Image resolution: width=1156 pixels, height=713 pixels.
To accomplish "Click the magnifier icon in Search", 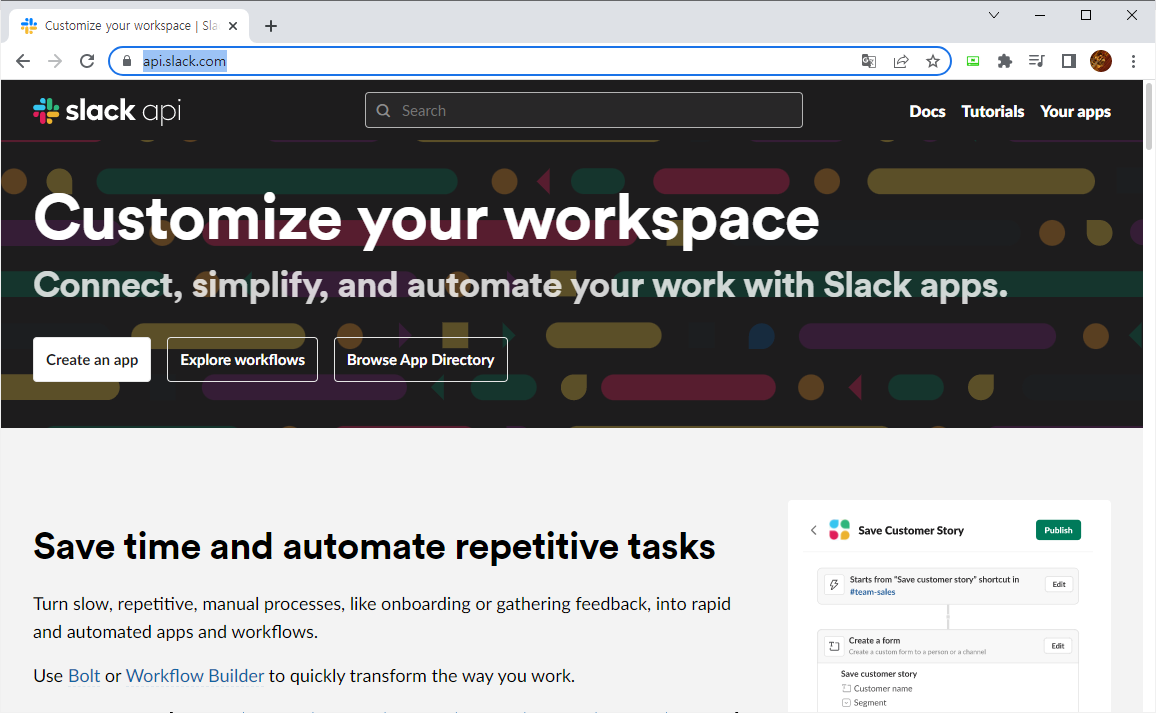I will pos(383,111).
